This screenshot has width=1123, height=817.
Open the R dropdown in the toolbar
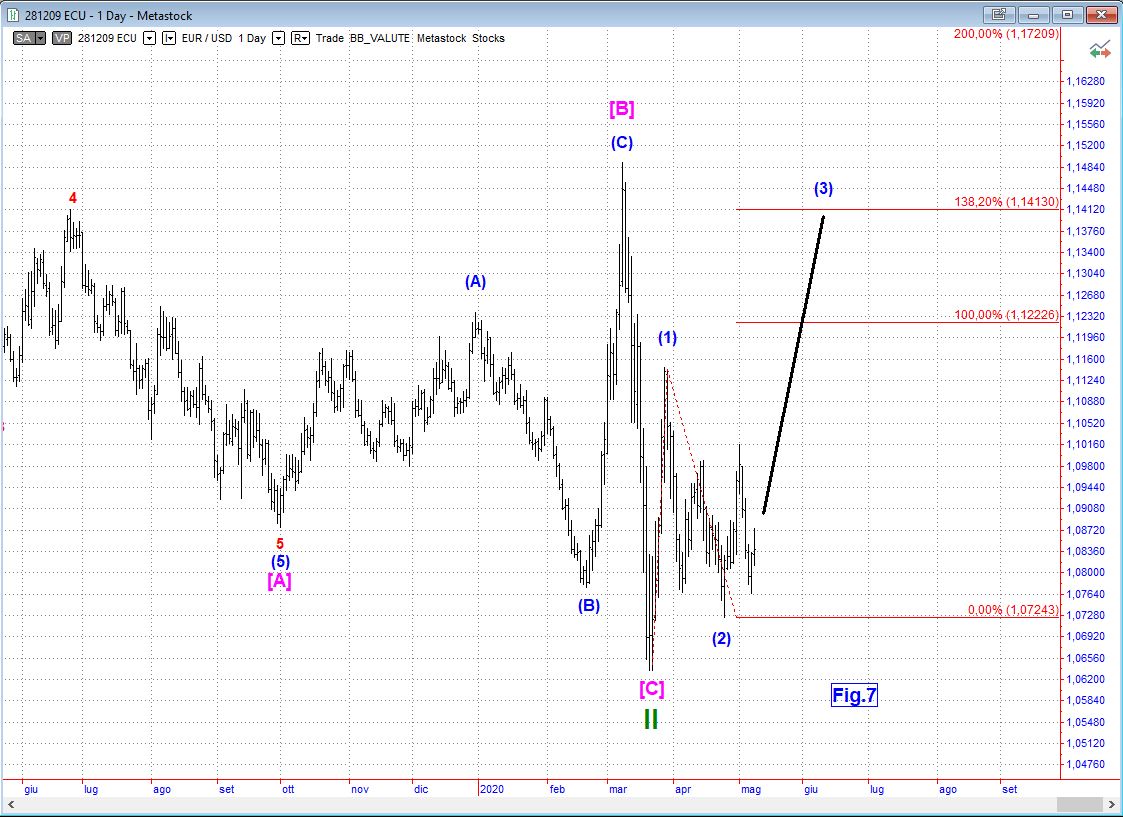click(x=301, y=38)
